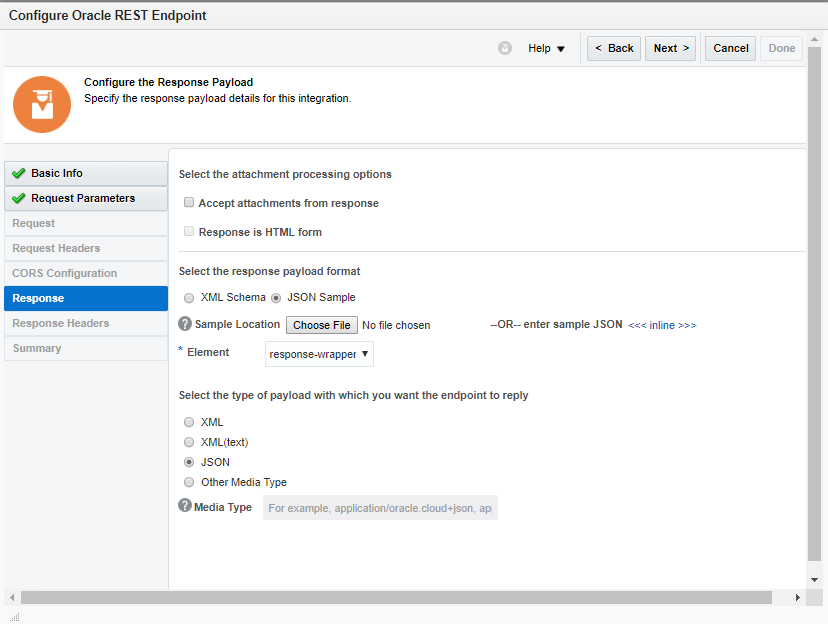Screen dimensions: 828x624
Task: Choose the XML(text) reply payload option
Action: pyautogui.click(x=189, y=442)
